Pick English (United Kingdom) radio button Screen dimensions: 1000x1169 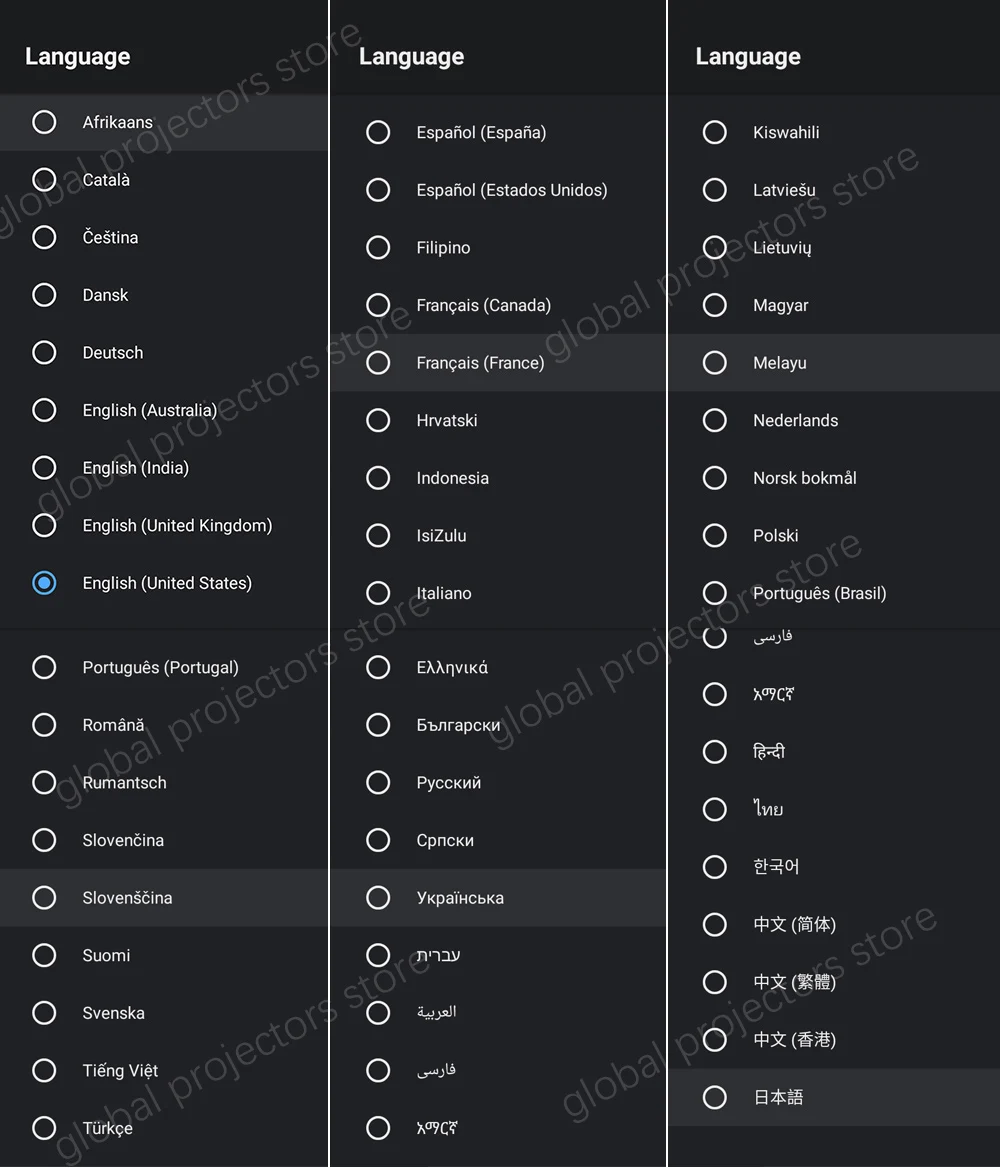tap(44, 525)
